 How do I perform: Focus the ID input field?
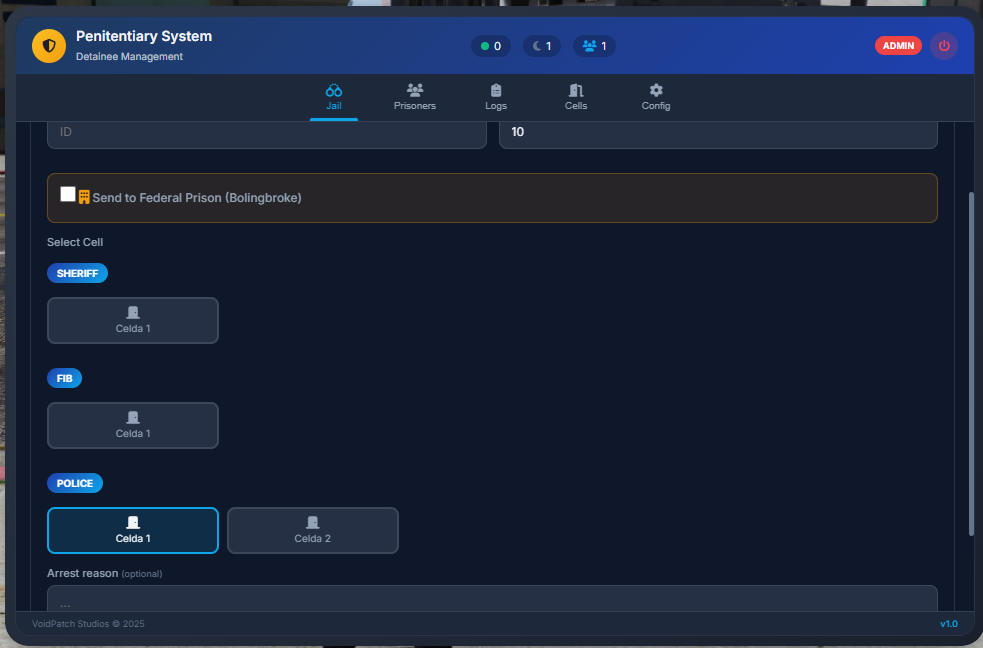[x=266, y=134]
